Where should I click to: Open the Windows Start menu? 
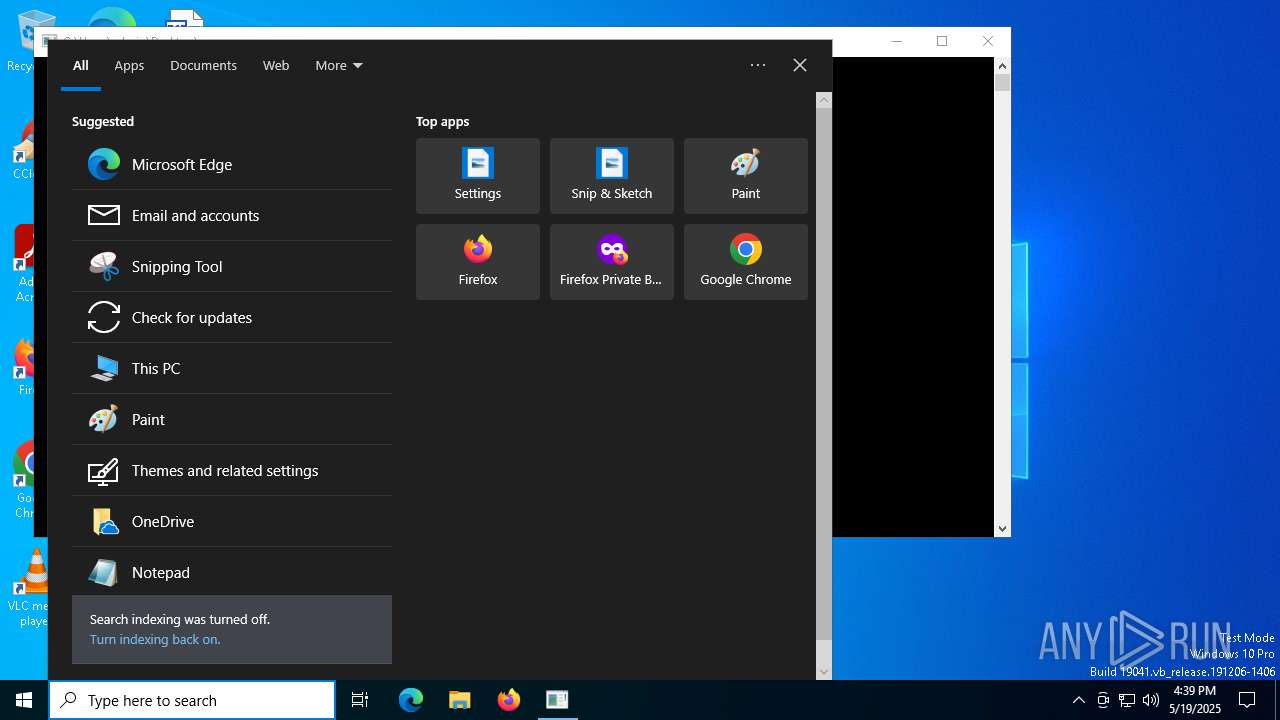pos(24,700)
